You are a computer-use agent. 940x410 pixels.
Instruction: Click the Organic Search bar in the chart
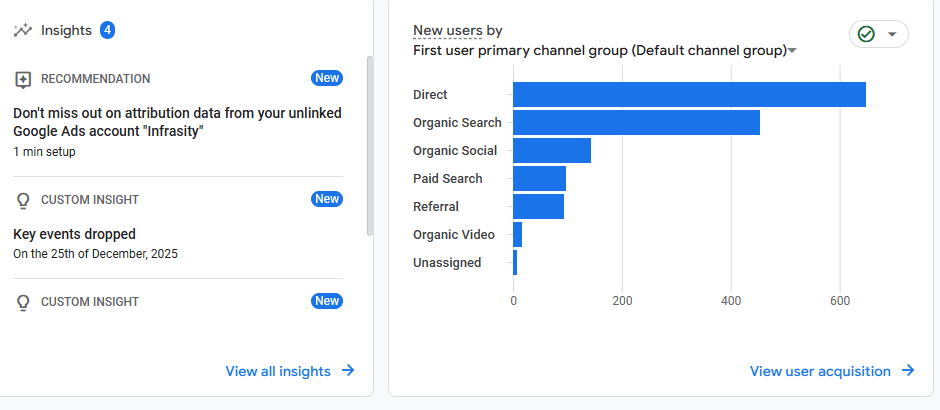(x=637, y=122)
